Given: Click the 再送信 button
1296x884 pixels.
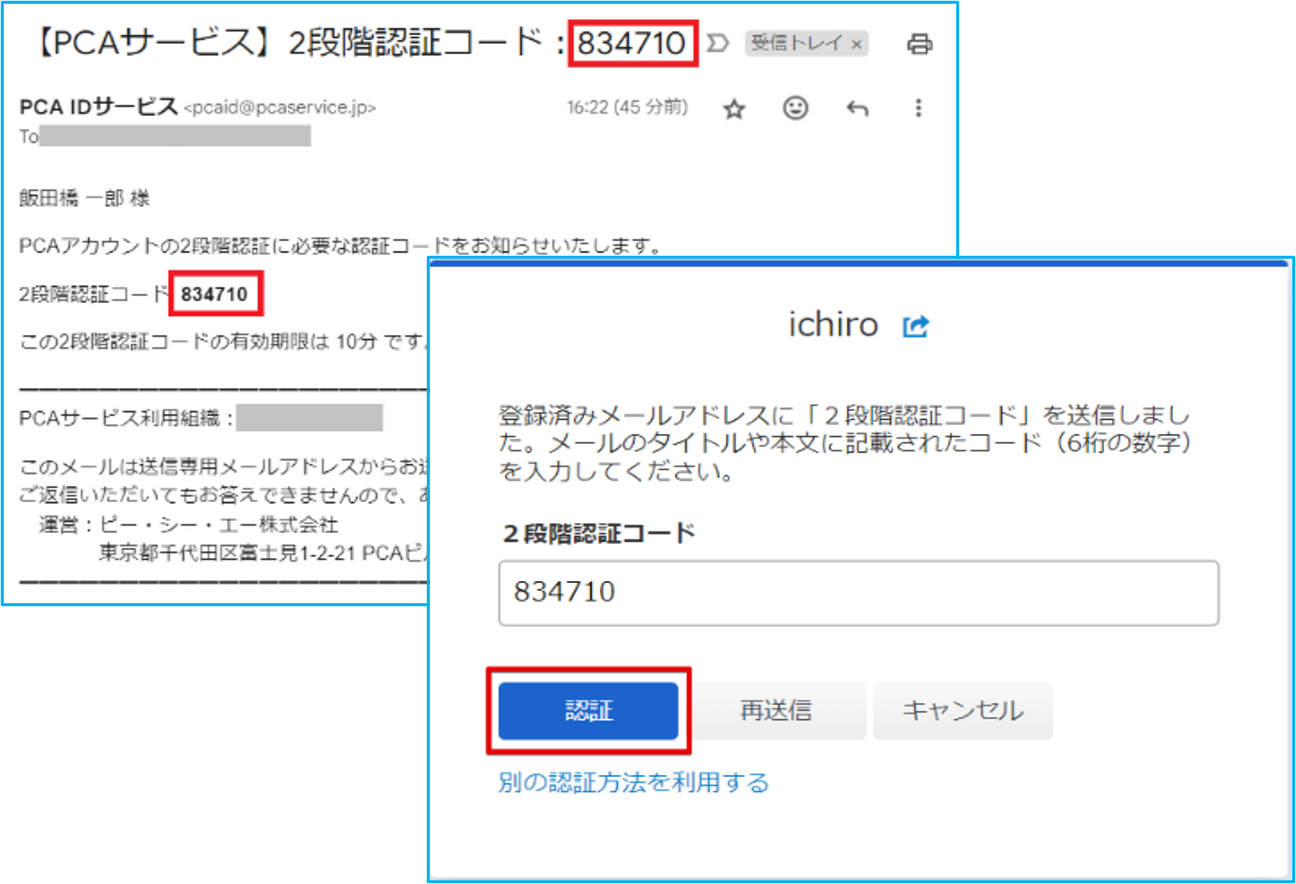Looking at the screenshot, I should [776, 711].
